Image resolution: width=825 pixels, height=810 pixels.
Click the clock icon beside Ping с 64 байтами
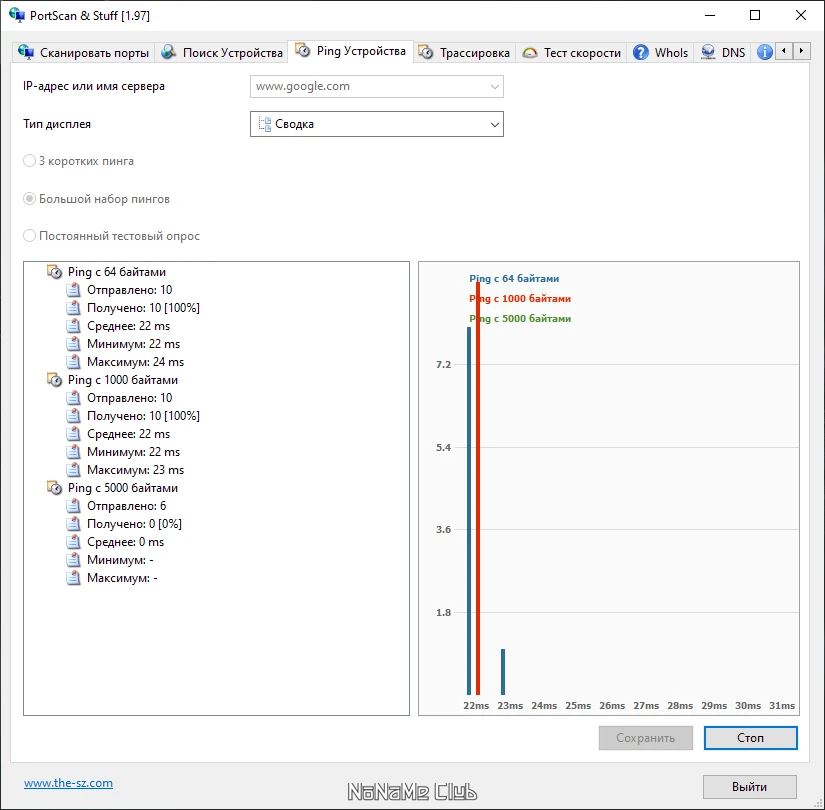(55, 272)
